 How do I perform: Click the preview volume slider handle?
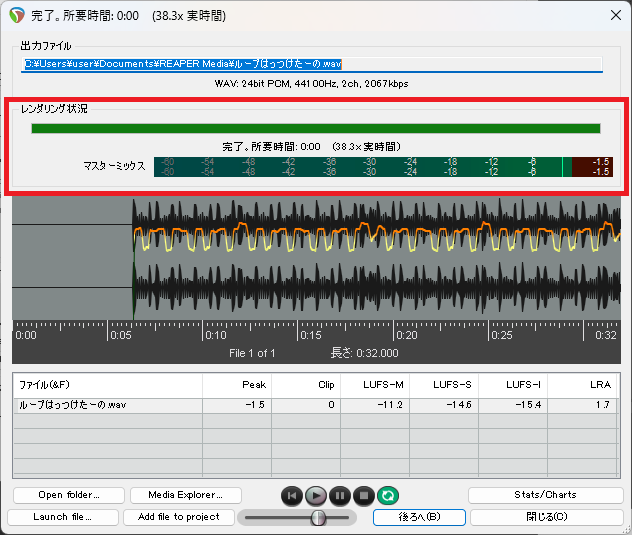click(318, 517)
